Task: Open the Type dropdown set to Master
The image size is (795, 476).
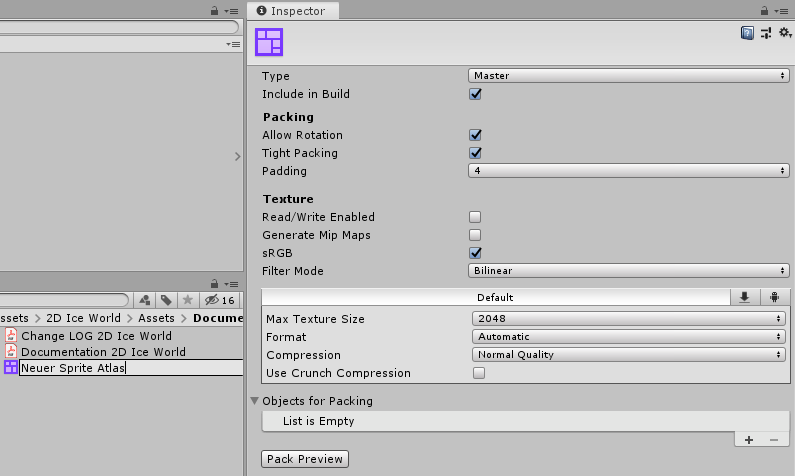Action: 628,76
